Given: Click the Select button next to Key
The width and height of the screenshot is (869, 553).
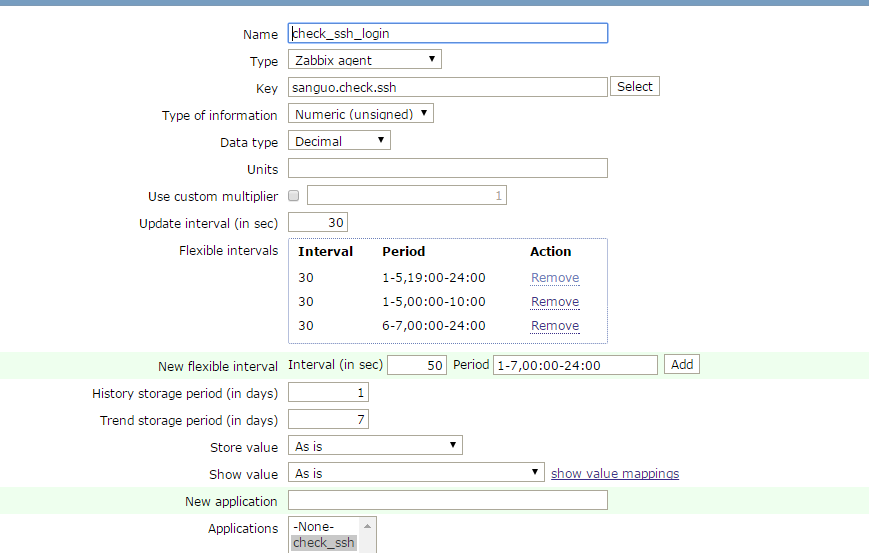Looking at the screenshot, I should (x=635, y=86).
